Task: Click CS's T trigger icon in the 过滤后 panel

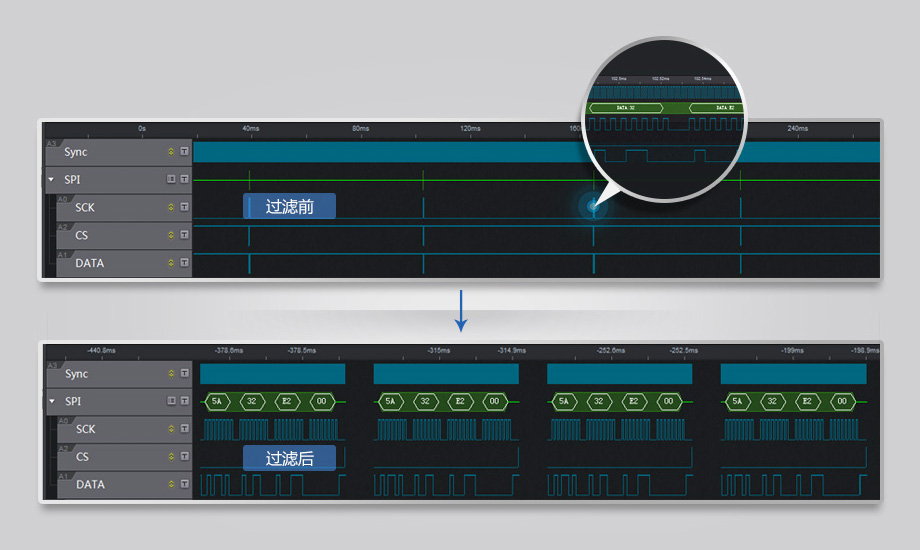Action: (184, 456)
